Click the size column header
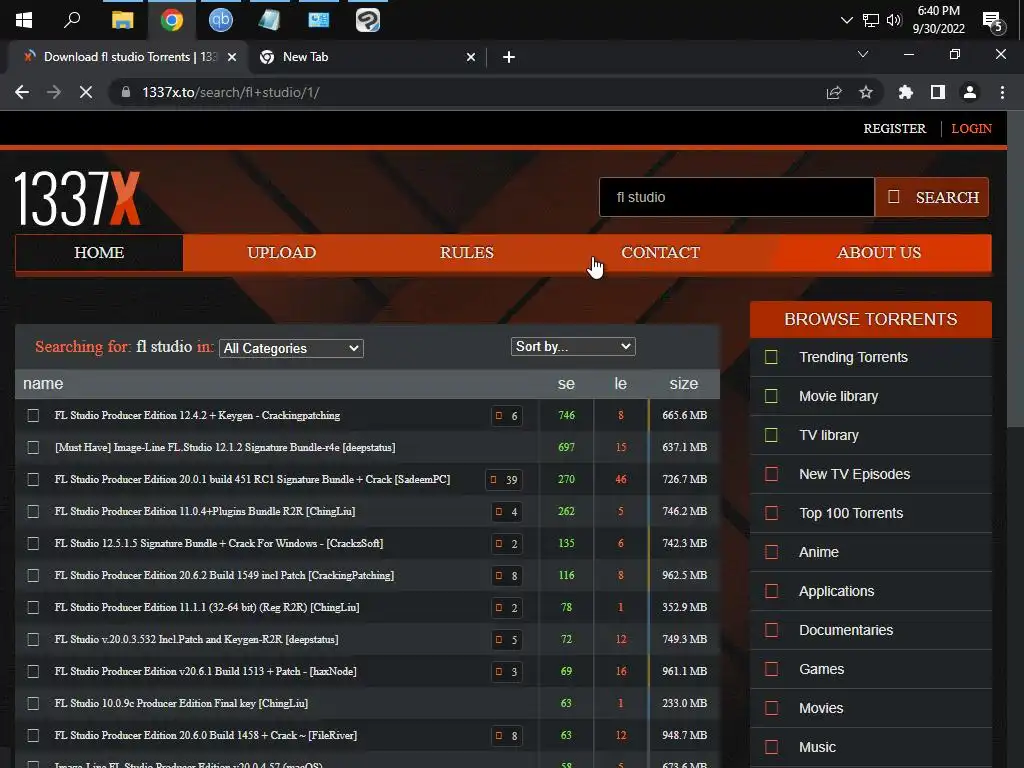 [x=684, y=384]
